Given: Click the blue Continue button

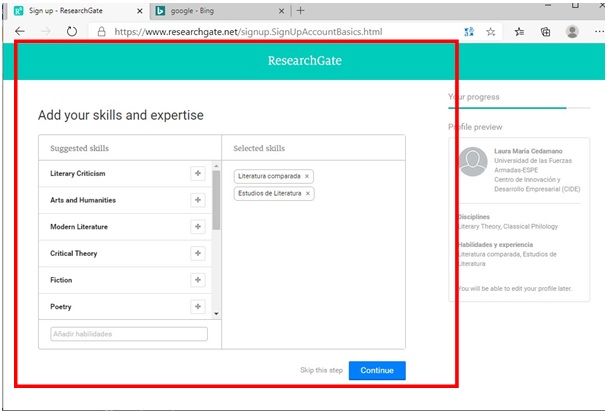Looking at the screenshot, I should (x=377, y=370).
